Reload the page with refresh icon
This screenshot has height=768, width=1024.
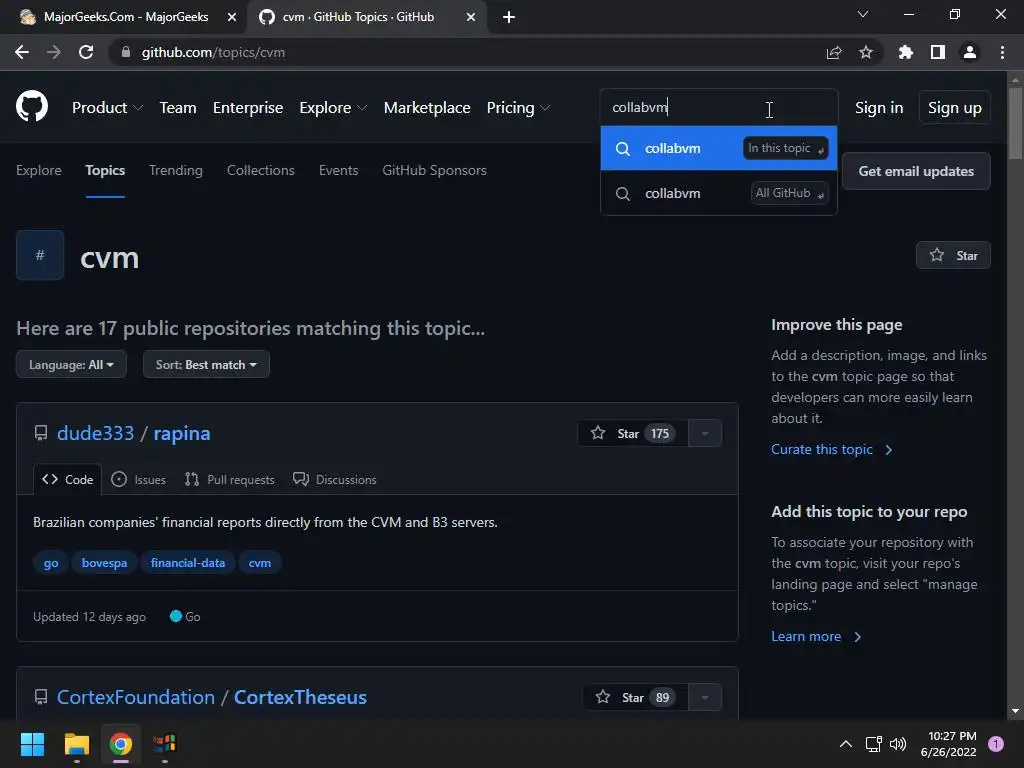point(86,52)
